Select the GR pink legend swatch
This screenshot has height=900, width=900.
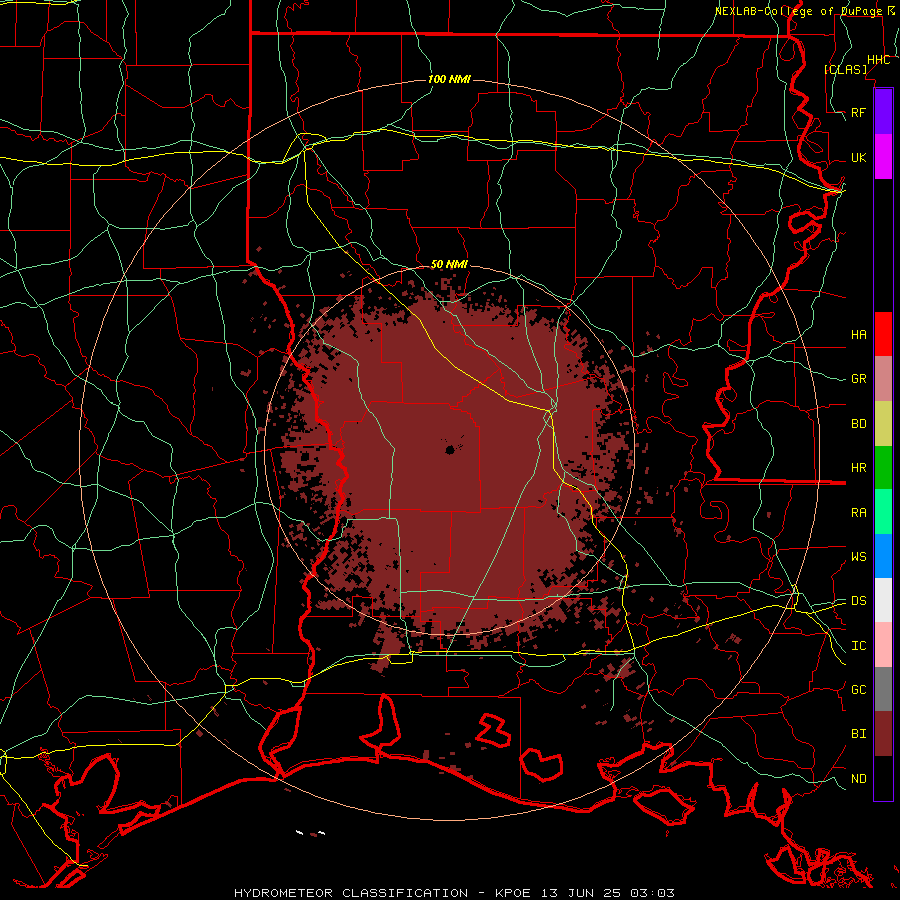883,378
